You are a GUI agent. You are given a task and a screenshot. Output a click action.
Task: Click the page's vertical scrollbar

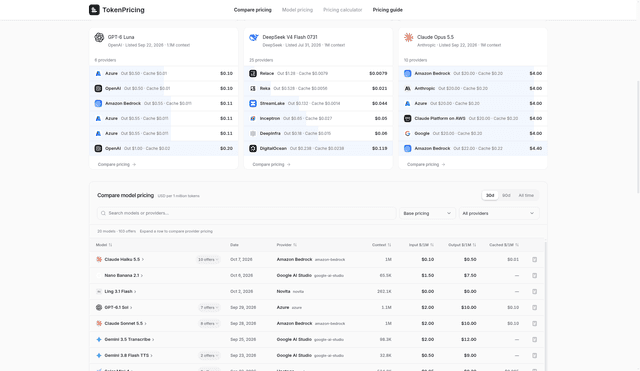coord(638,137)
